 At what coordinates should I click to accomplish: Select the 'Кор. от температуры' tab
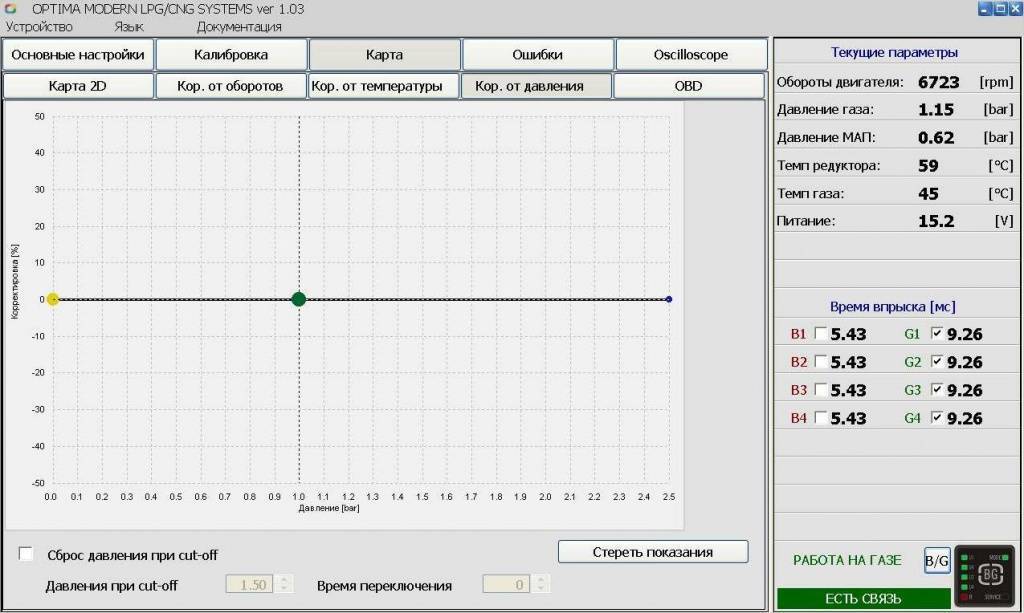click(383, 86)
